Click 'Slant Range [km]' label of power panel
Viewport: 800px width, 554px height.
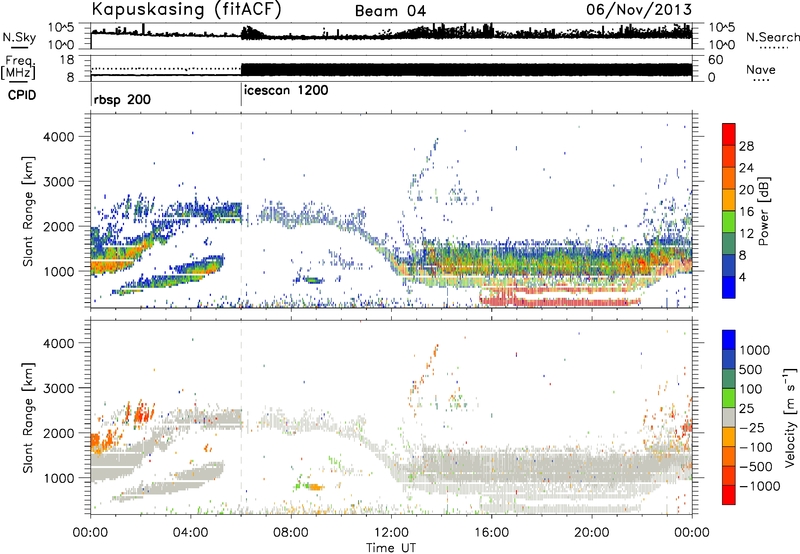tap(28, 211)
